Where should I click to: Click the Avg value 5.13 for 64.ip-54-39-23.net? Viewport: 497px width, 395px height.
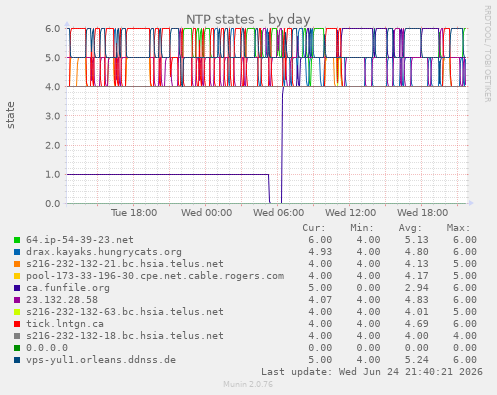417,240
